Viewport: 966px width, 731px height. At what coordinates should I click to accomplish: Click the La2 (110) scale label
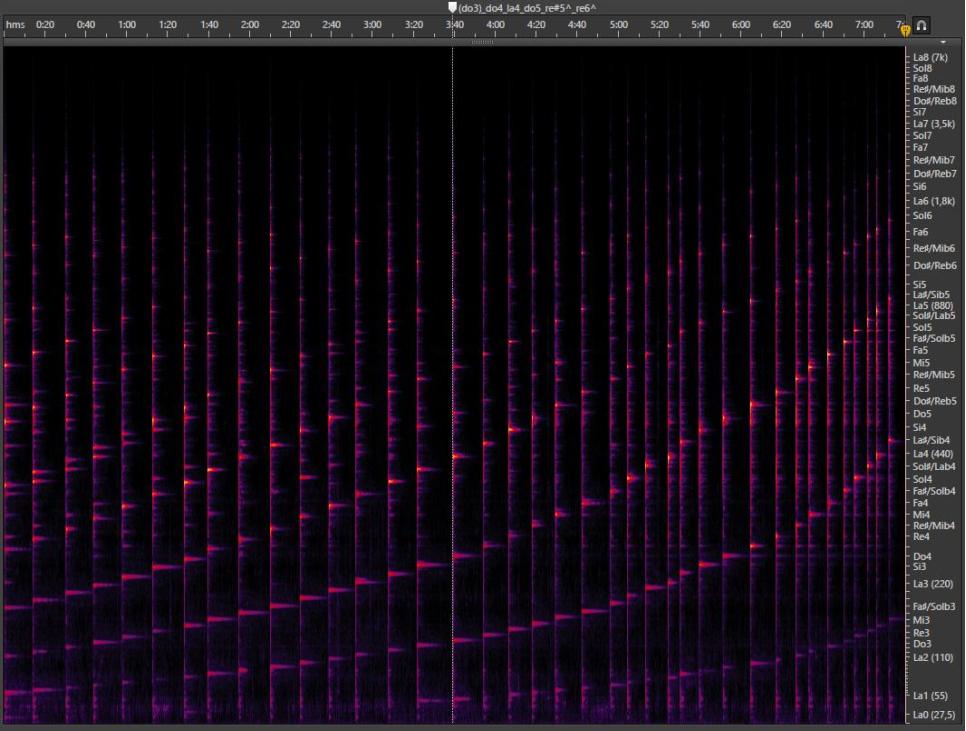click(931, 657)
